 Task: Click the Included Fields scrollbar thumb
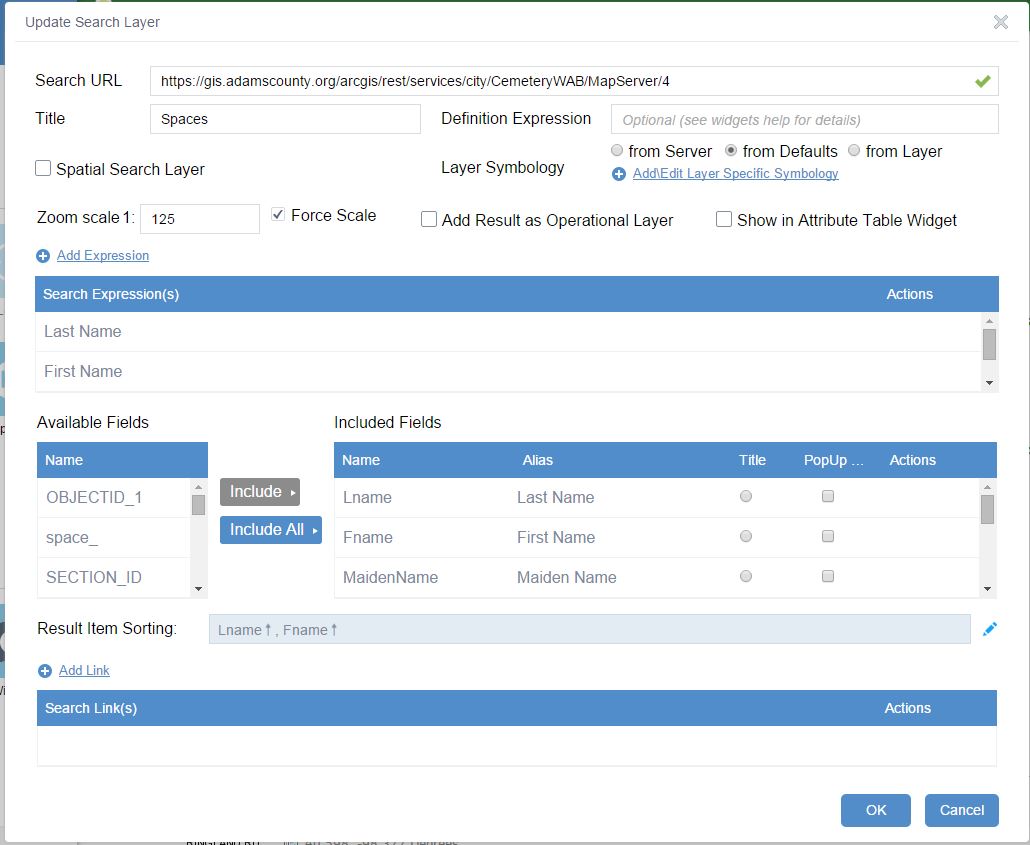[x=987, y=509]
